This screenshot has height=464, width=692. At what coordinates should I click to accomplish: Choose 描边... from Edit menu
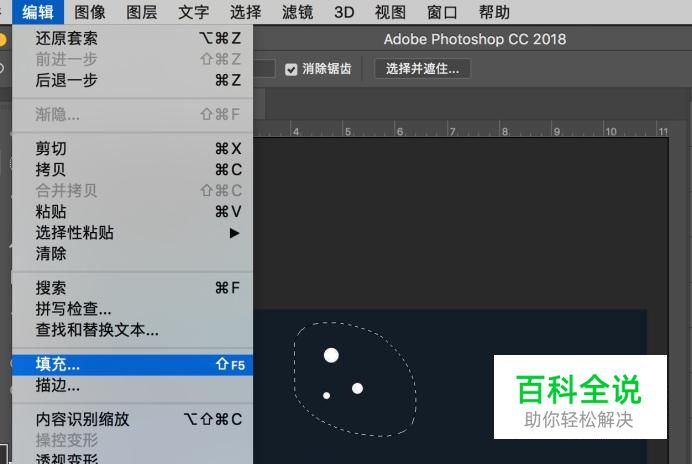(x=132, y=385)
